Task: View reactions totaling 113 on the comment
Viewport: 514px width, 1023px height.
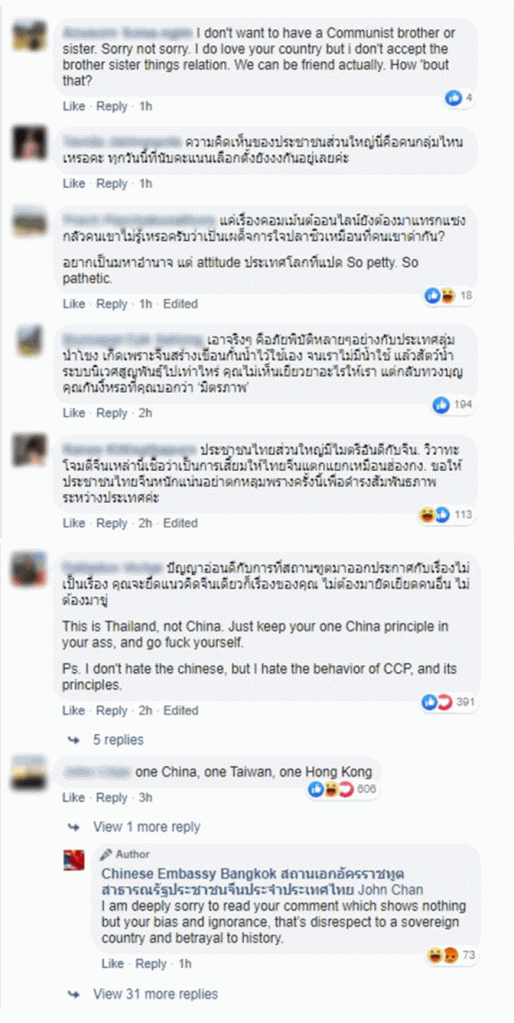Action: point(446,515)
